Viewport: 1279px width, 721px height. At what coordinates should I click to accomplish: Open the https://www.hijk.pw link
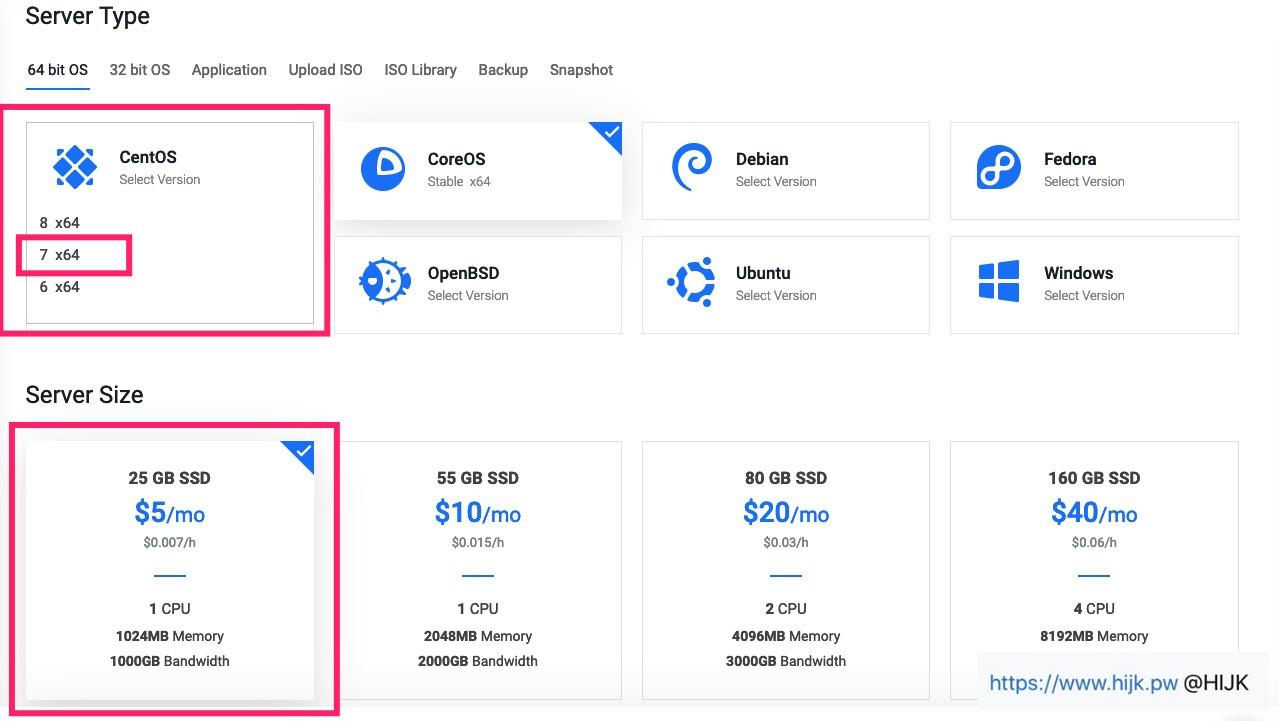point(1083,683)
